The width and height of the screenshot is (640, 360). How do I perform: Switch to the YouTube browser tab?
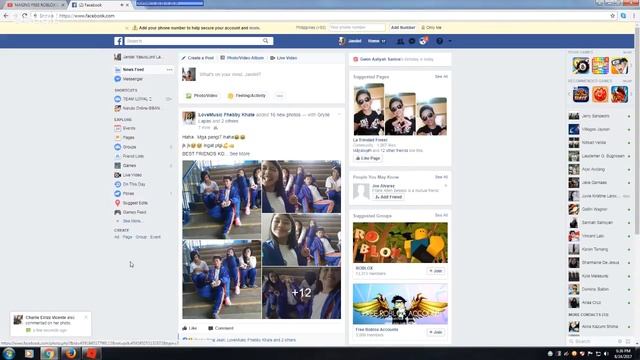(35, 5)
